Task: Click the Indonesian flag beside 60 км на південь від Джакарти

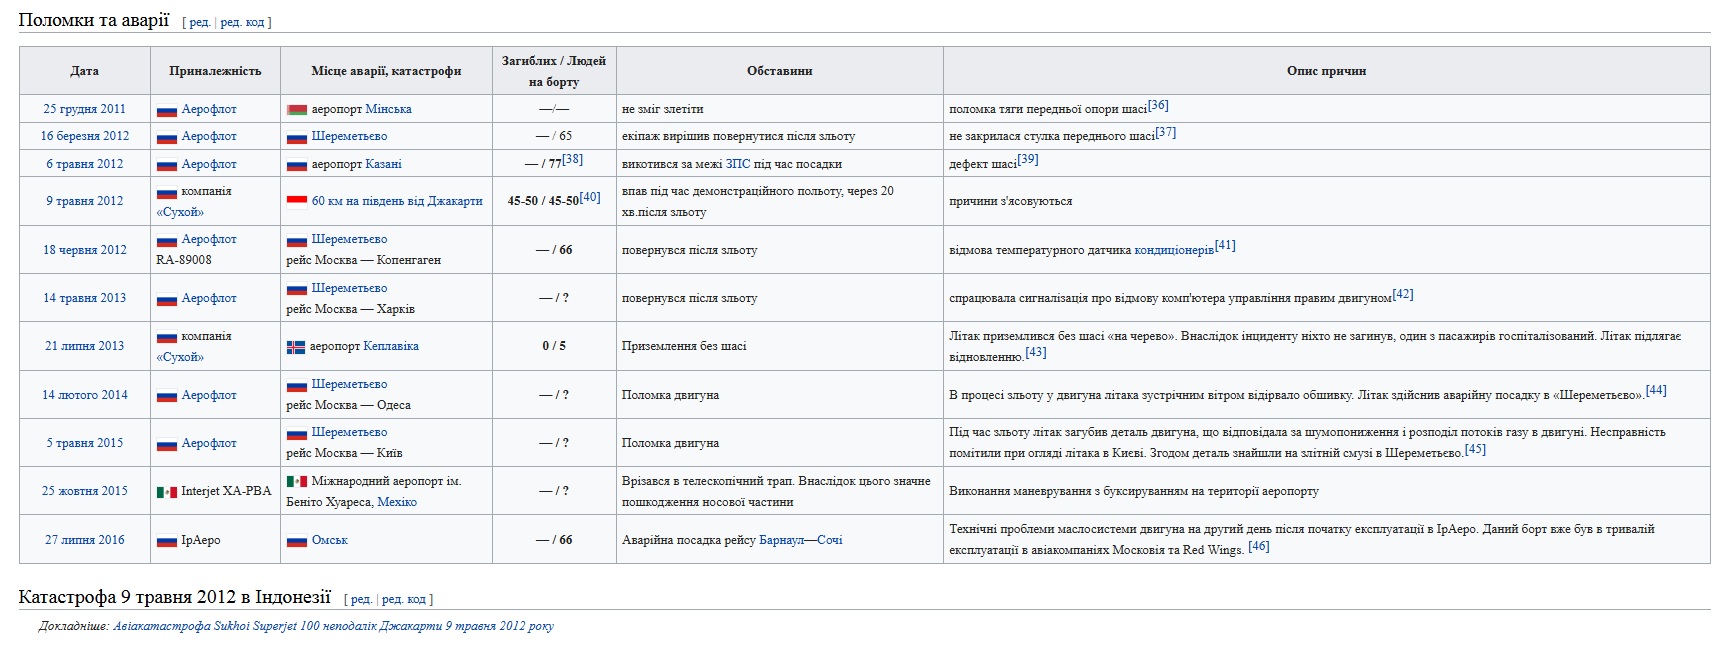Action: pyautogui.click(x=297, y=201)
